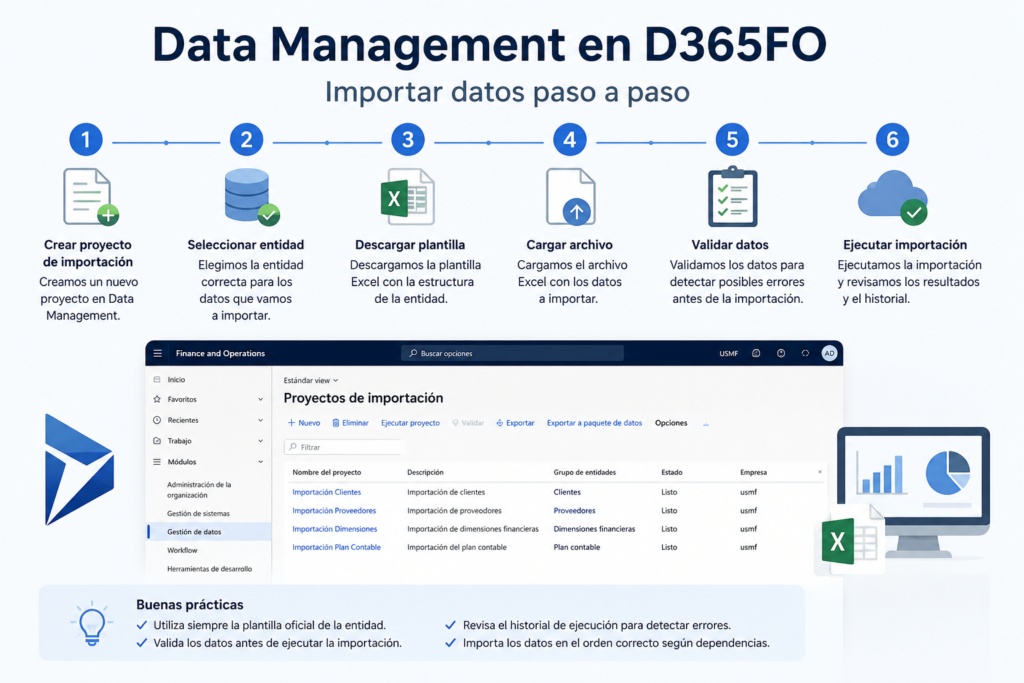
Task: Open the Opciones tab
Action: coord(671,423)
